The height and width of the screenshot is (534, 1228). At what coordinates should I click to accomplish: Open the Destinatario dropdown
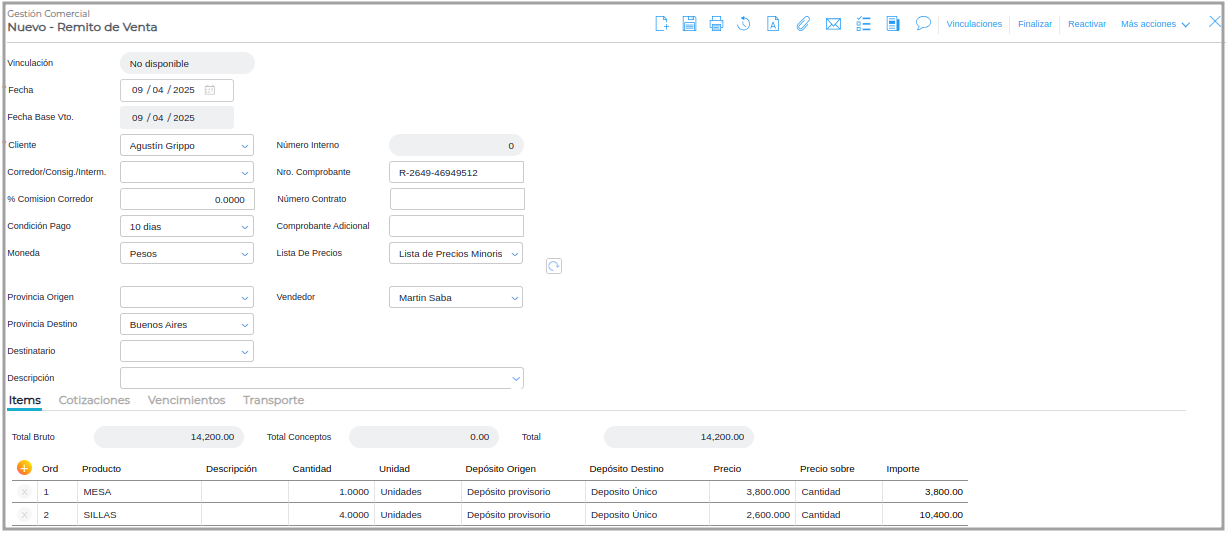(187, 352)
